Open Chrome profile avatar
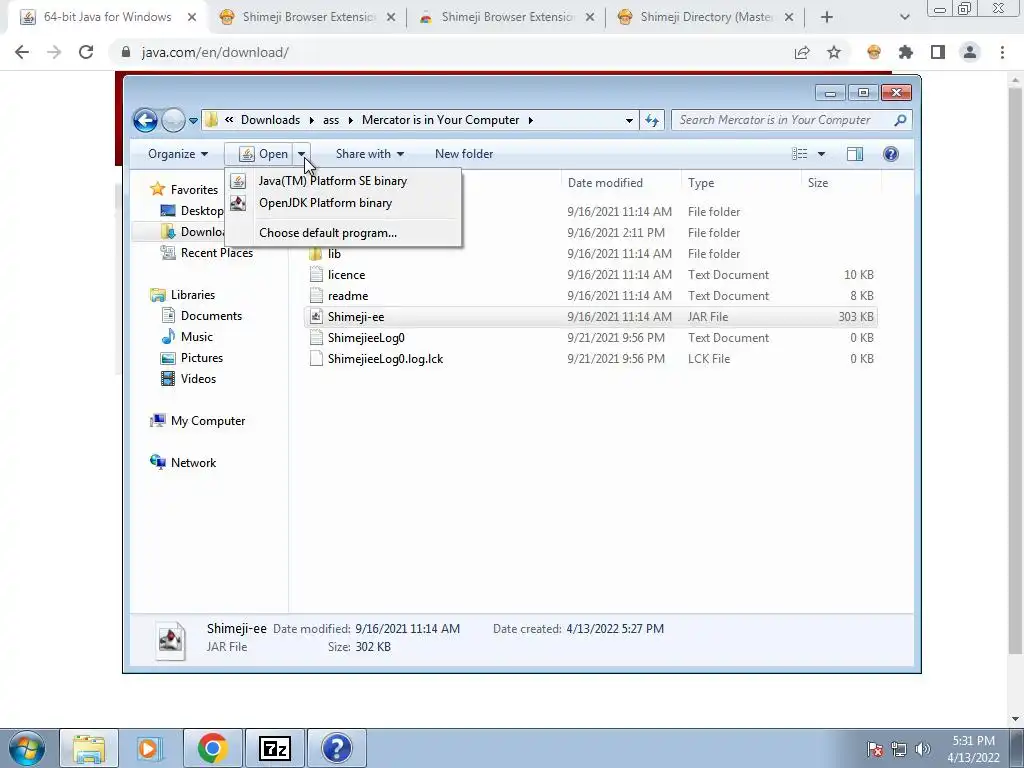Viewport: 1024px width, 768px height. [970, 52]
